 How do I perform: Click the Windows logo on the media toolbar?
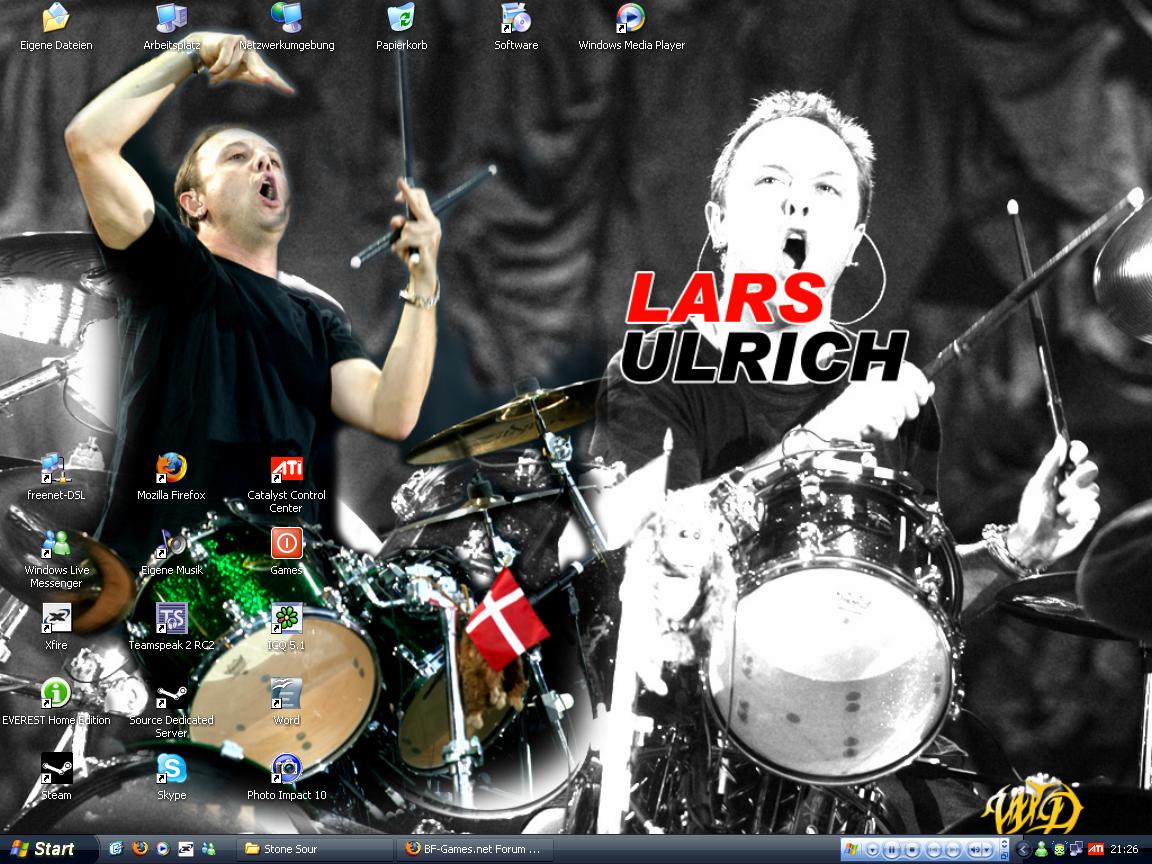coord(852,849)
